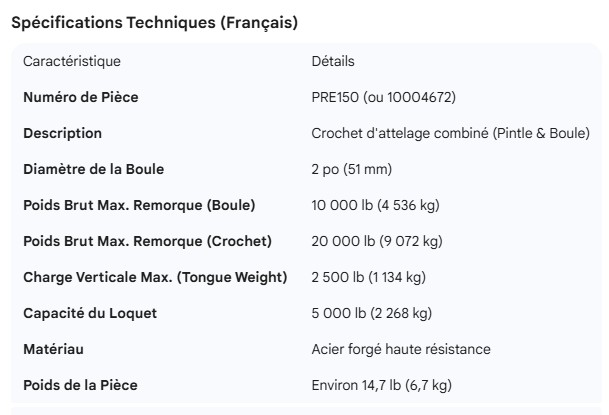609x415 pixels.
Task: Select the 2 500 lb (1 134 kg) value
Action: pos(369,277)
